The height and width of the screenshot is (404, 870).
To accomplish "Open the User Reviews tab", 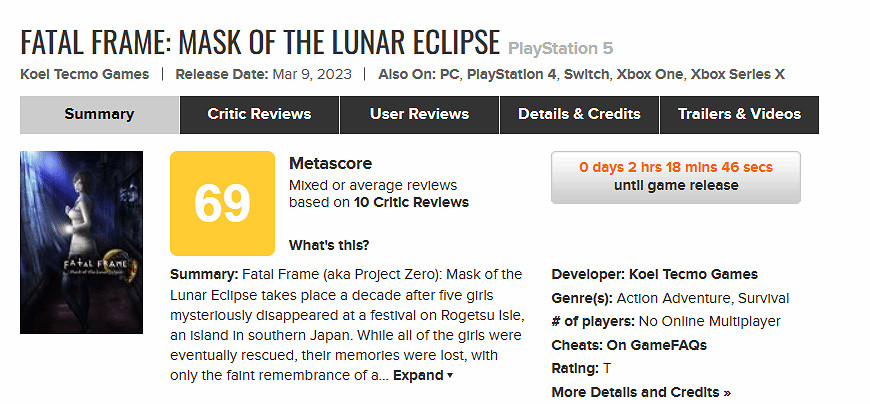I will [419, 114].
